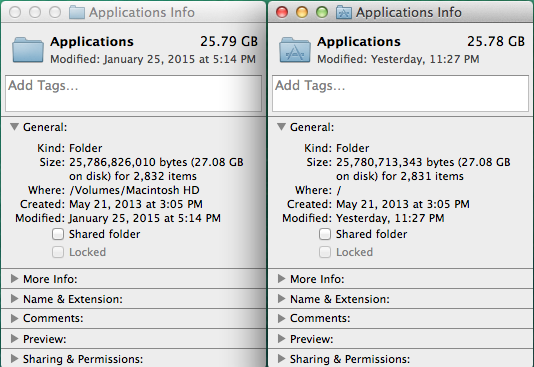Click the 25.79 GB size text
The width and height of the screenshot is (534, 367).
(229, 42)
